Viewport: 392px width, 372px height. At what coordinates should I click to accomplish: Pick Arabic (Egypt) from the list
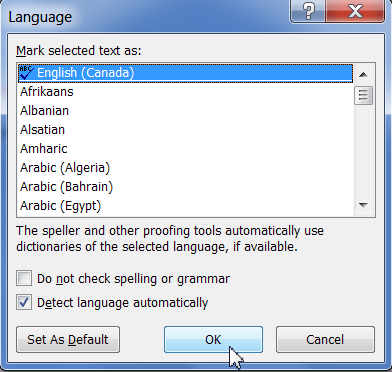click(186, 206)
